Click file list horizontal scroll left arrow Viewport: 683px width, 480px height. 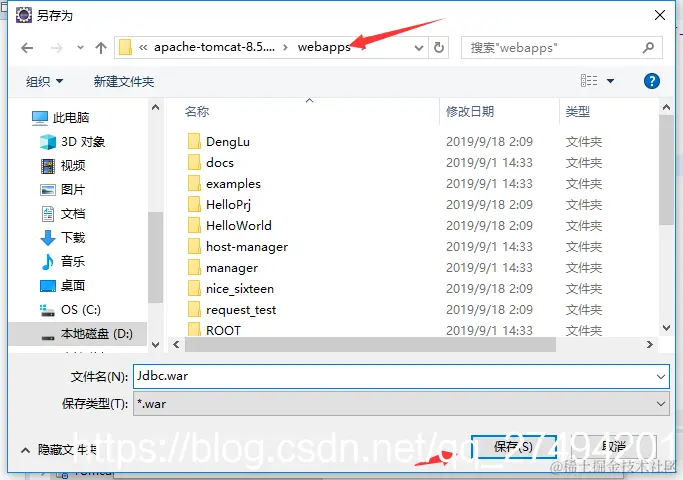176,345
